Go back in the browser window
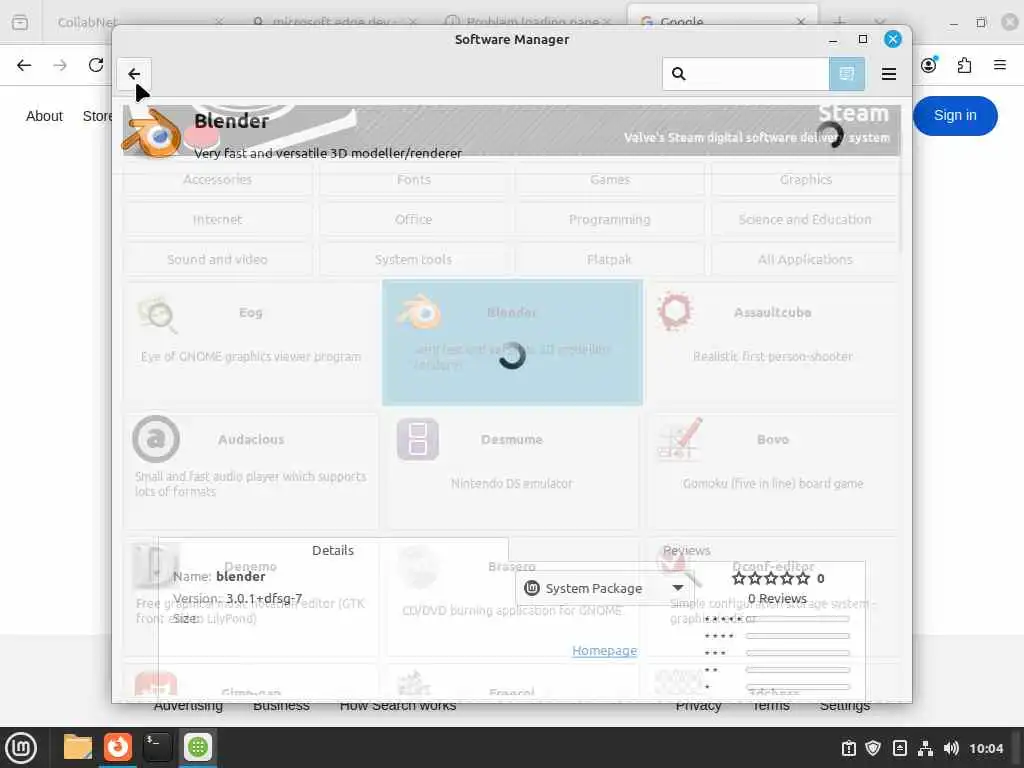 pos(24,65)
